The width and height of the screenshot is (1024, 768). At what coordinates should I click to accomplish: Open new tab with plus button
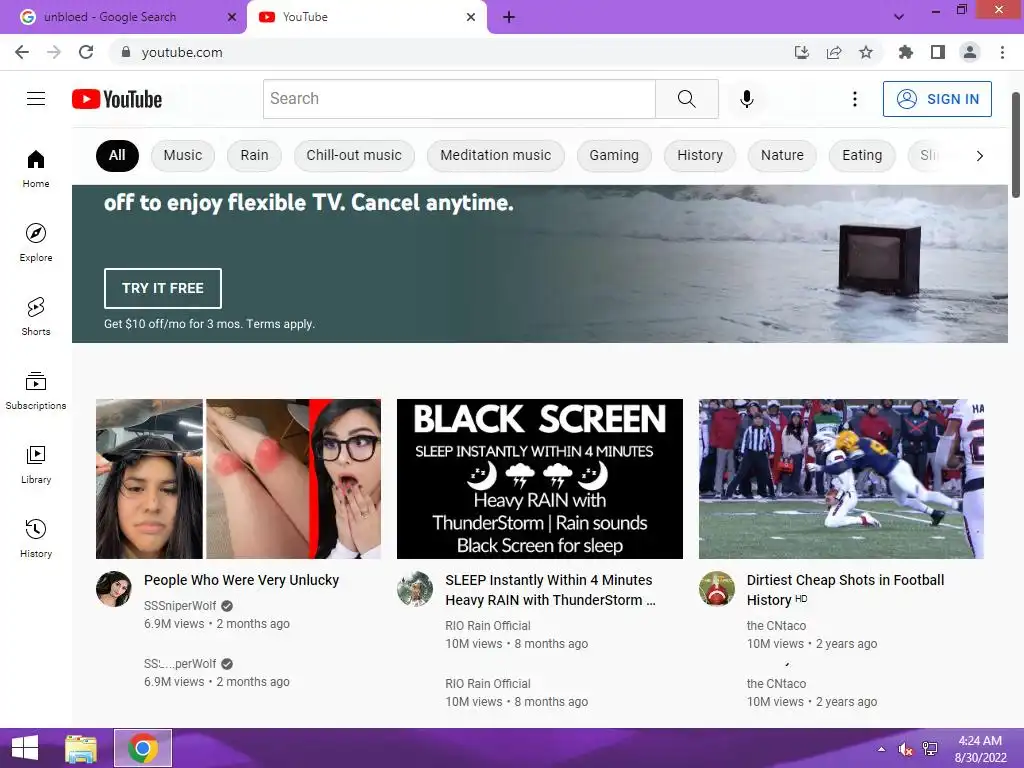click(509, 17)
